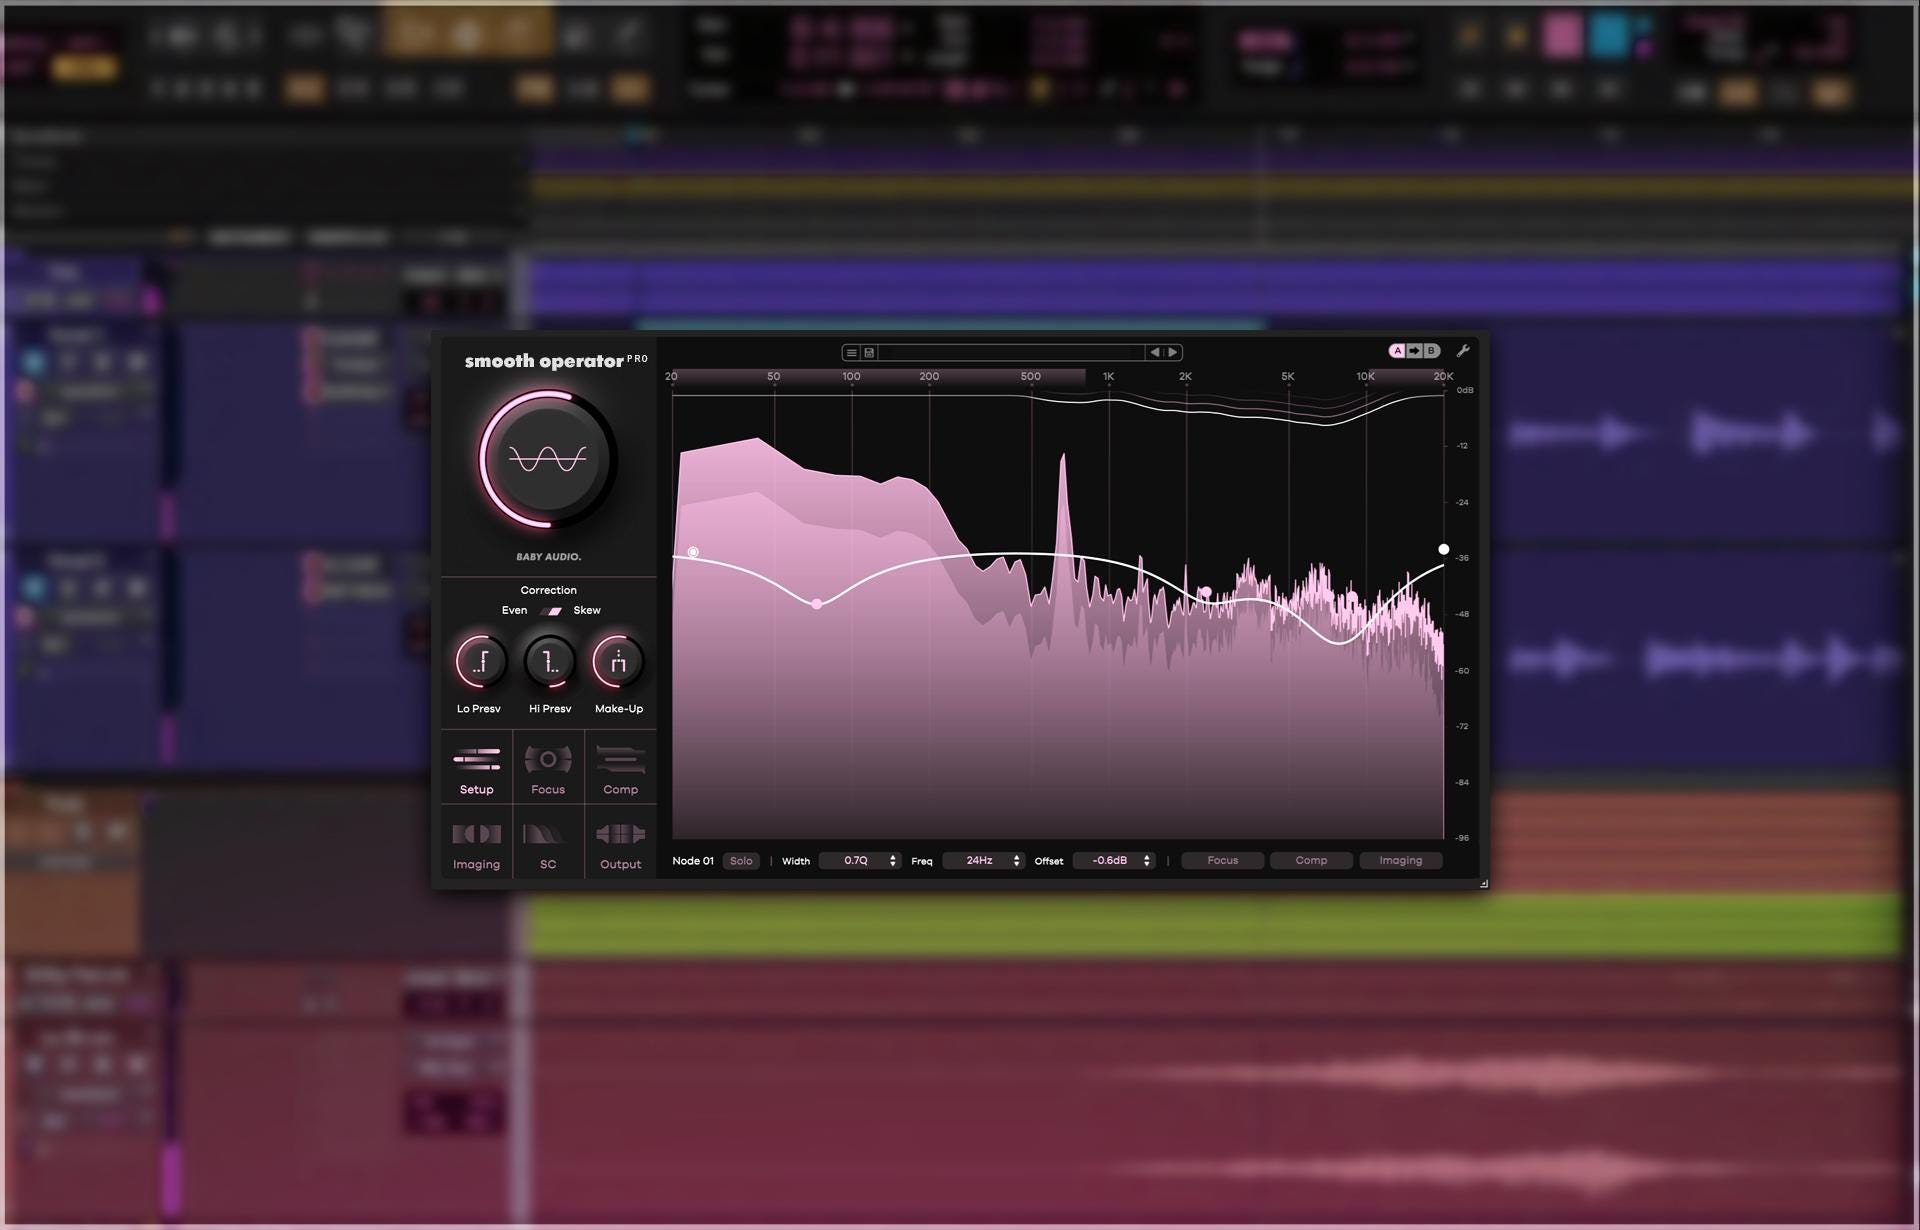Click the Comp button in the node bar
The image size is (1920, 1230).
pos(1311,861)
